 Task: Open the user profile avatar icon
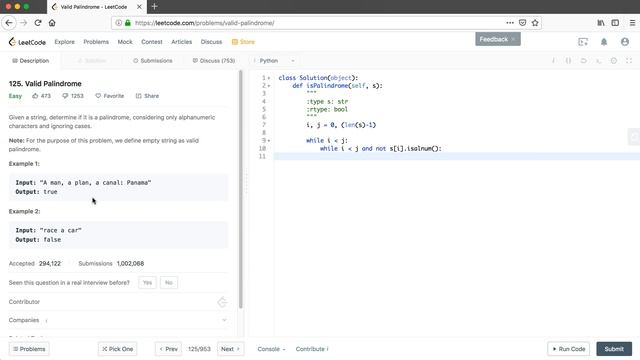[x=625, y=42]
